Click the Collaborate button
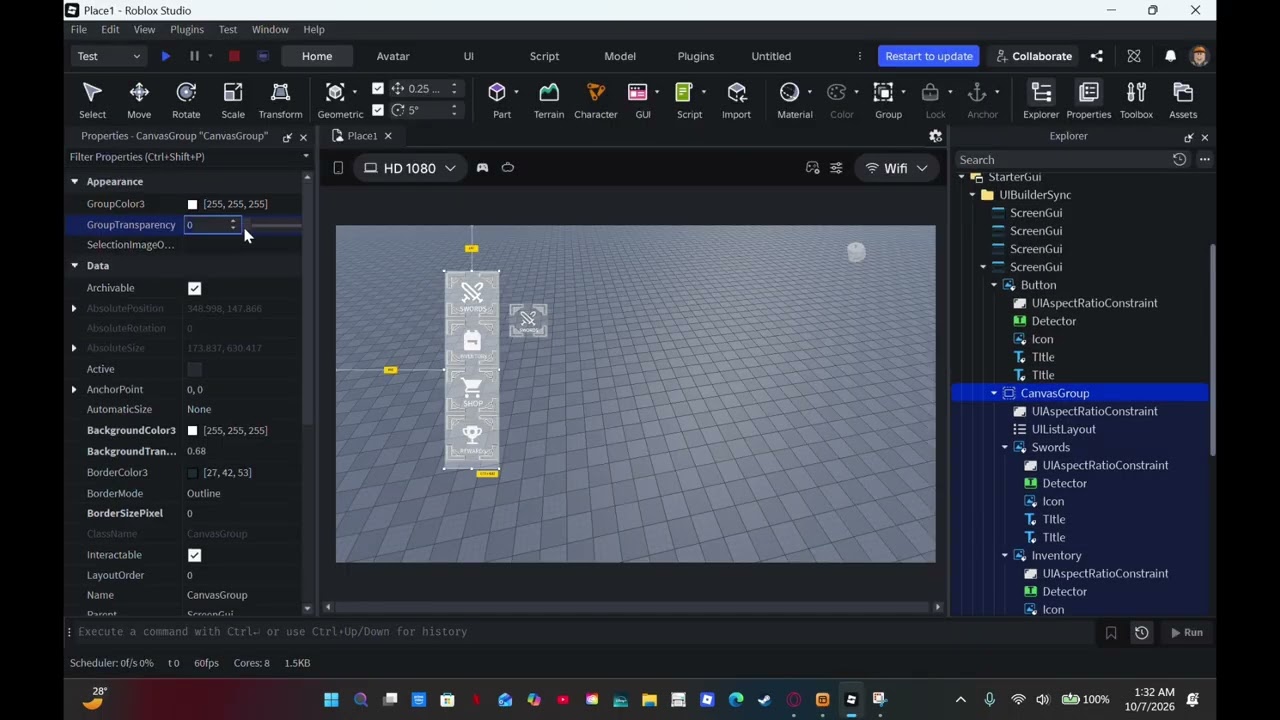 (1033, 56)
